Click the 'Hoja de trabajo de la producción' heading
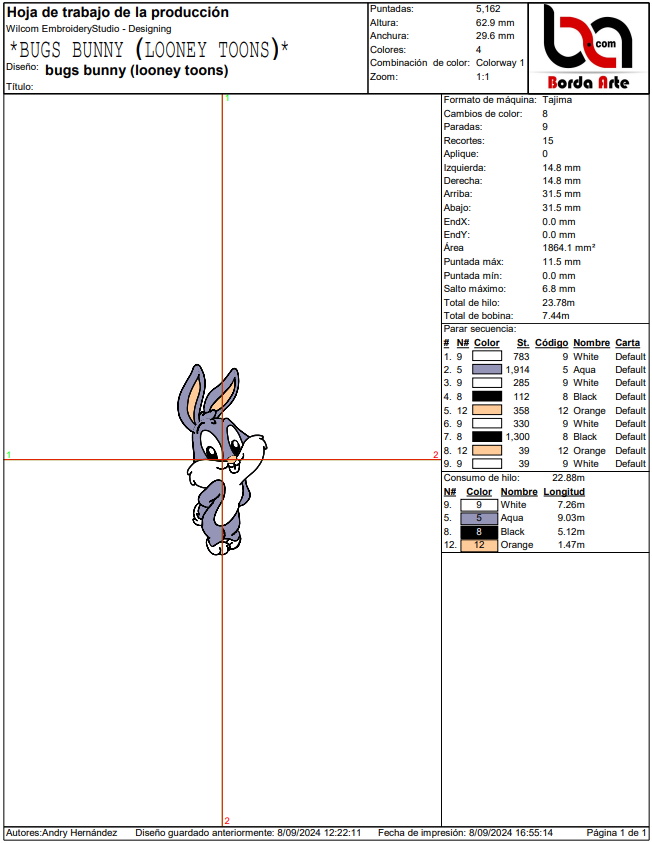This screenshot has width=652, height=843. pos(118,12)
